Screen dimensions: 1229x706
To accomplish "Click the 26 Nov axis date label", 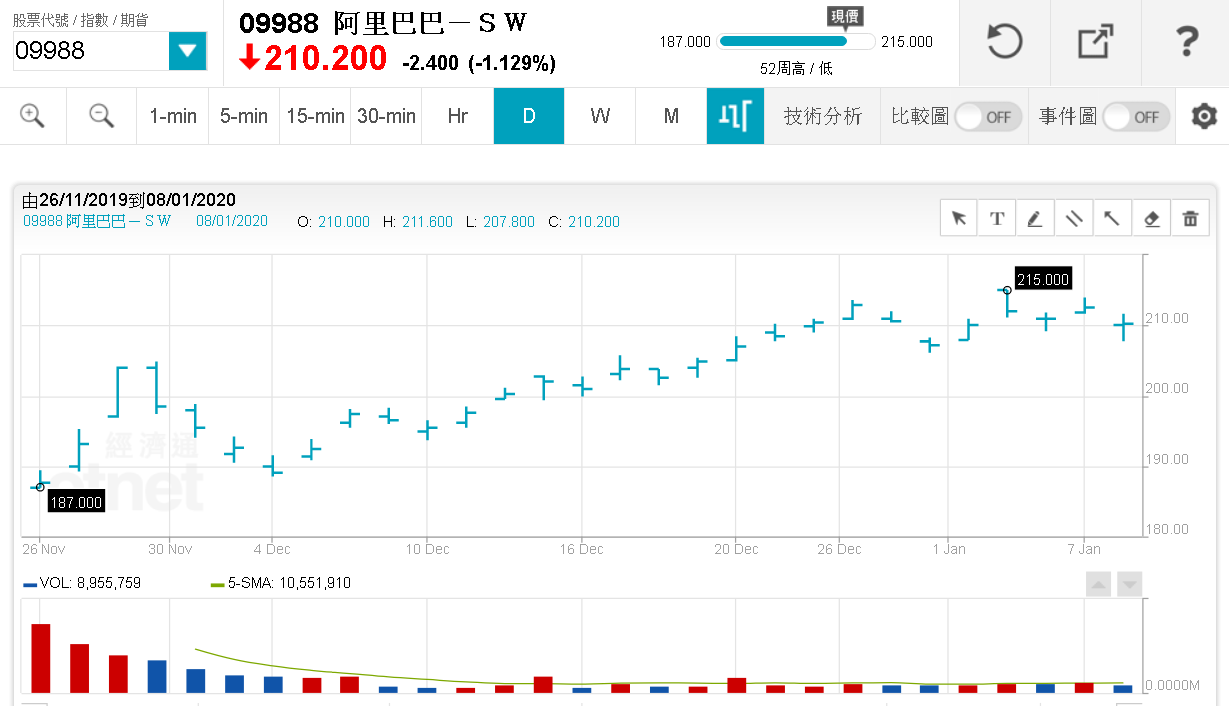I will pyautogui.click(x=43, y=549).
